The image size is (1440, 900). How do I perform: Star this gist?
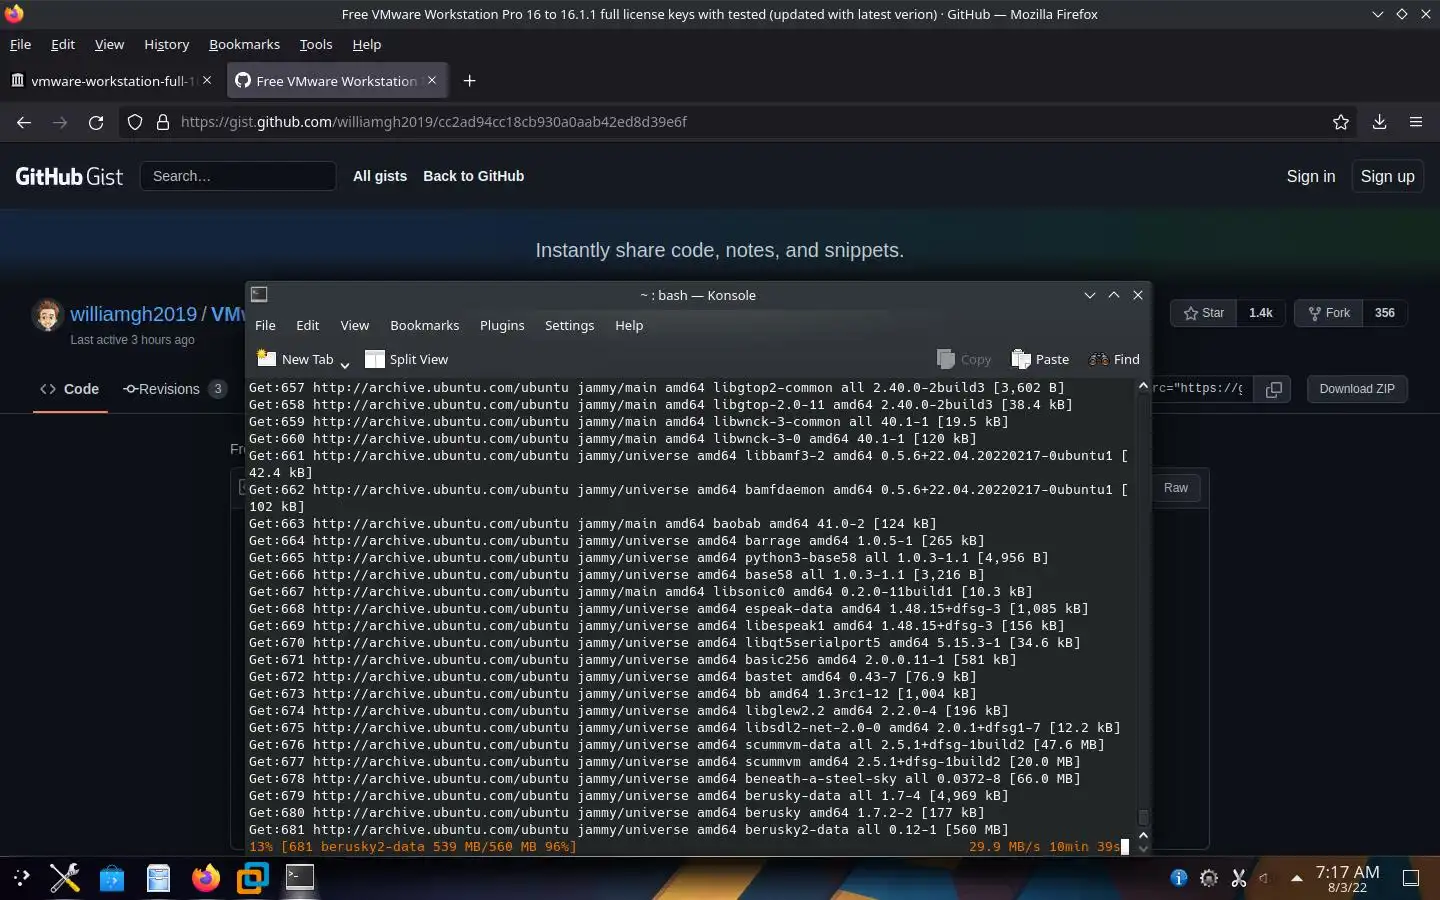1203,313
